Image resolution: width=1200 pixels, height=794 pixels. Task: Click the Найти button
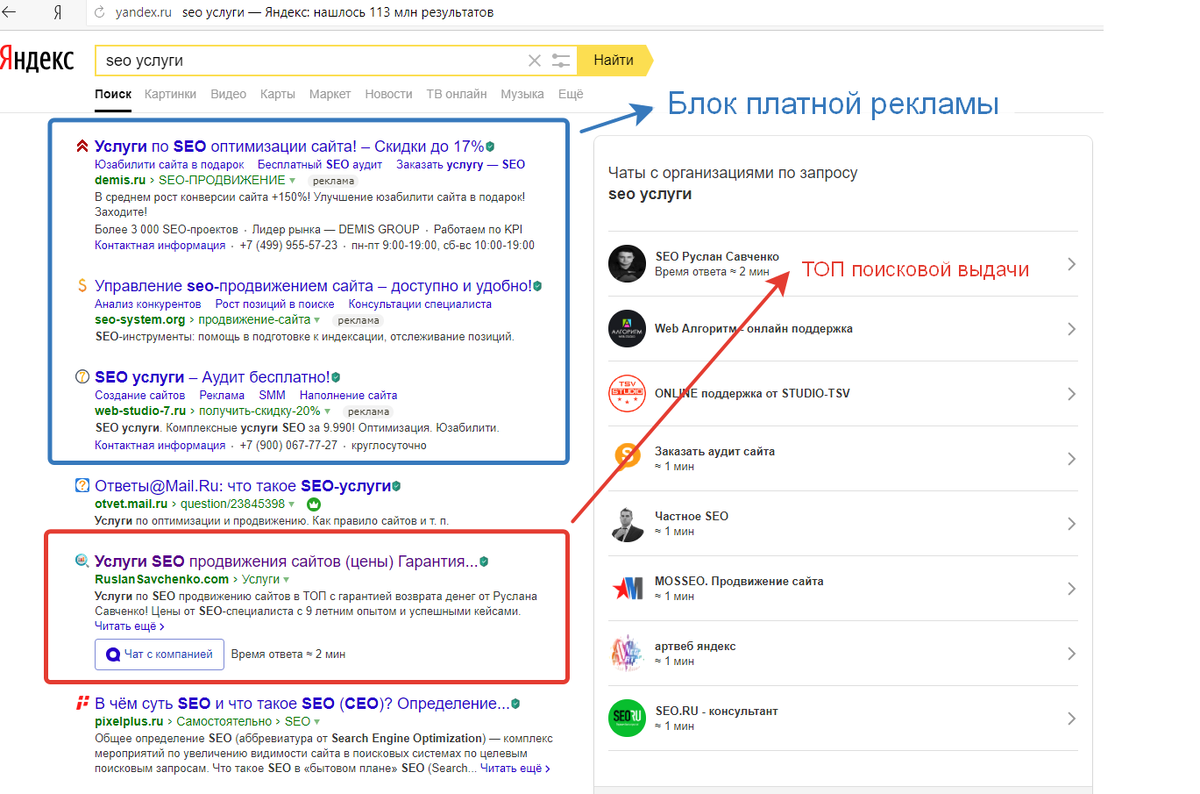pyautogui.click(x=614, y=60)
